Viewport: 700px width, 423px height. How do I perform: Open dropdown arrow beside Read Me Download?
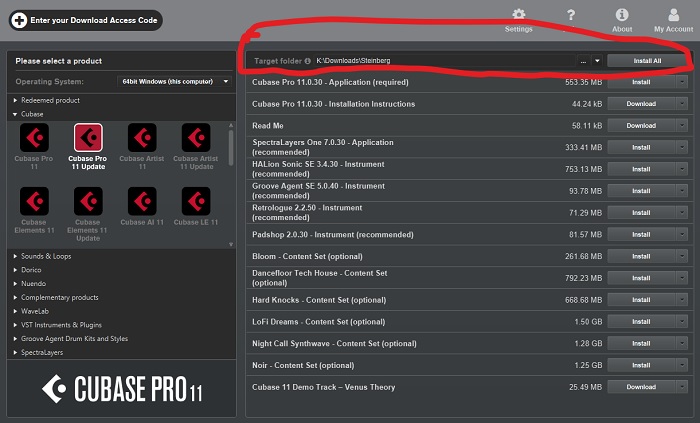682,126
